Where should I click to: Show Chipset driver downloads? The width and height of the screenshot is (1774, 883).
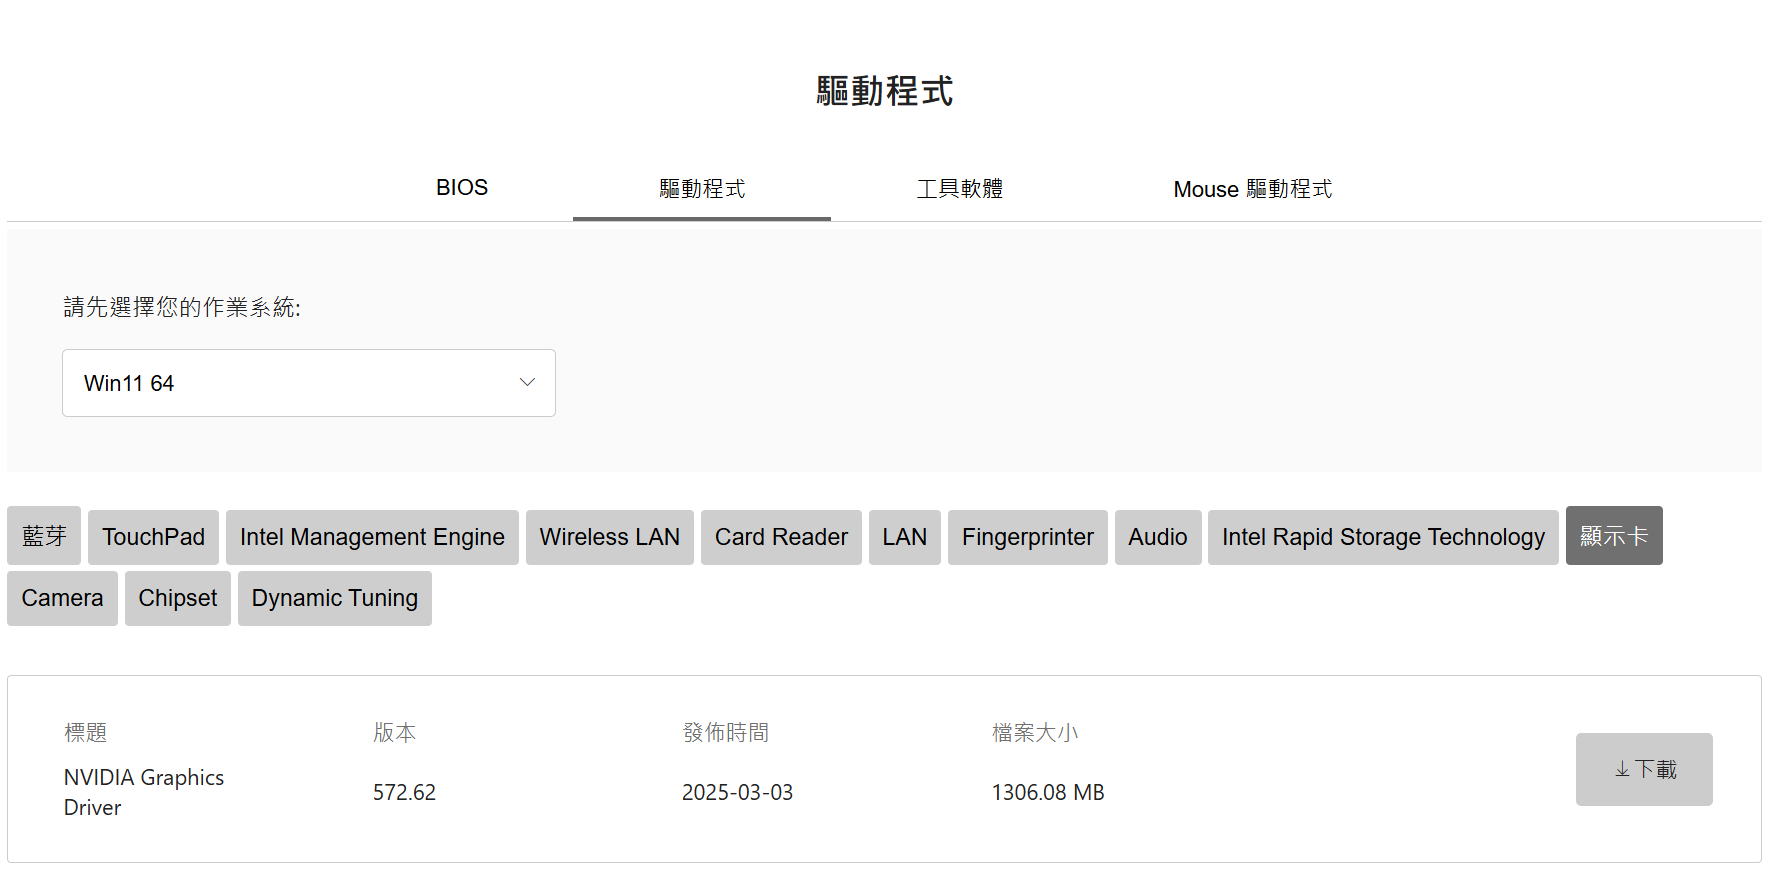click(177, 598)
